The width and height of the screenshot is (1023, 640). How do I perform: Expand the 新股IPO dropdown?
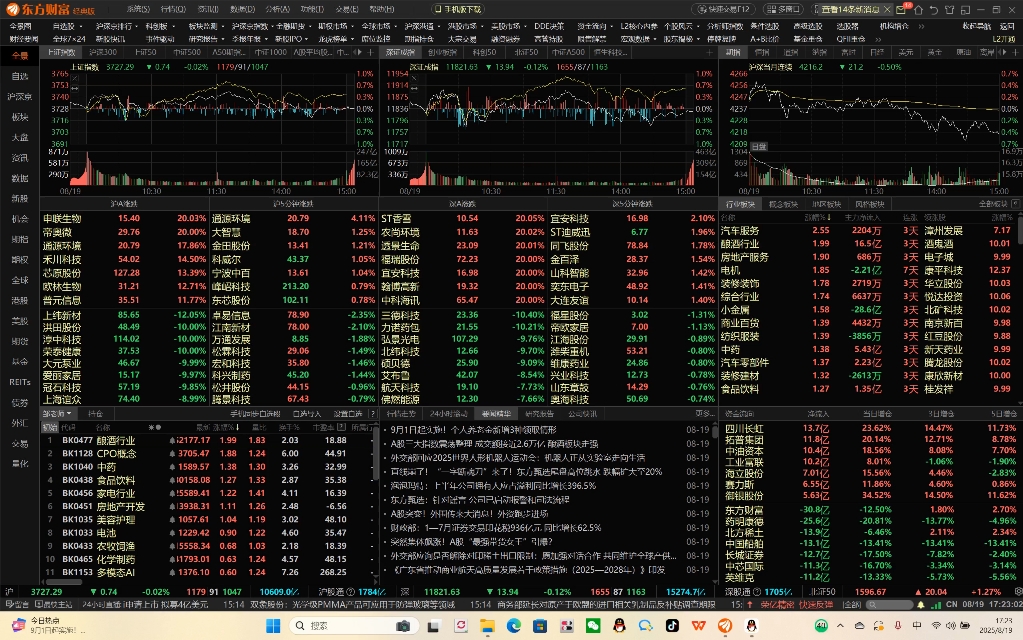(x=307, y=39)
